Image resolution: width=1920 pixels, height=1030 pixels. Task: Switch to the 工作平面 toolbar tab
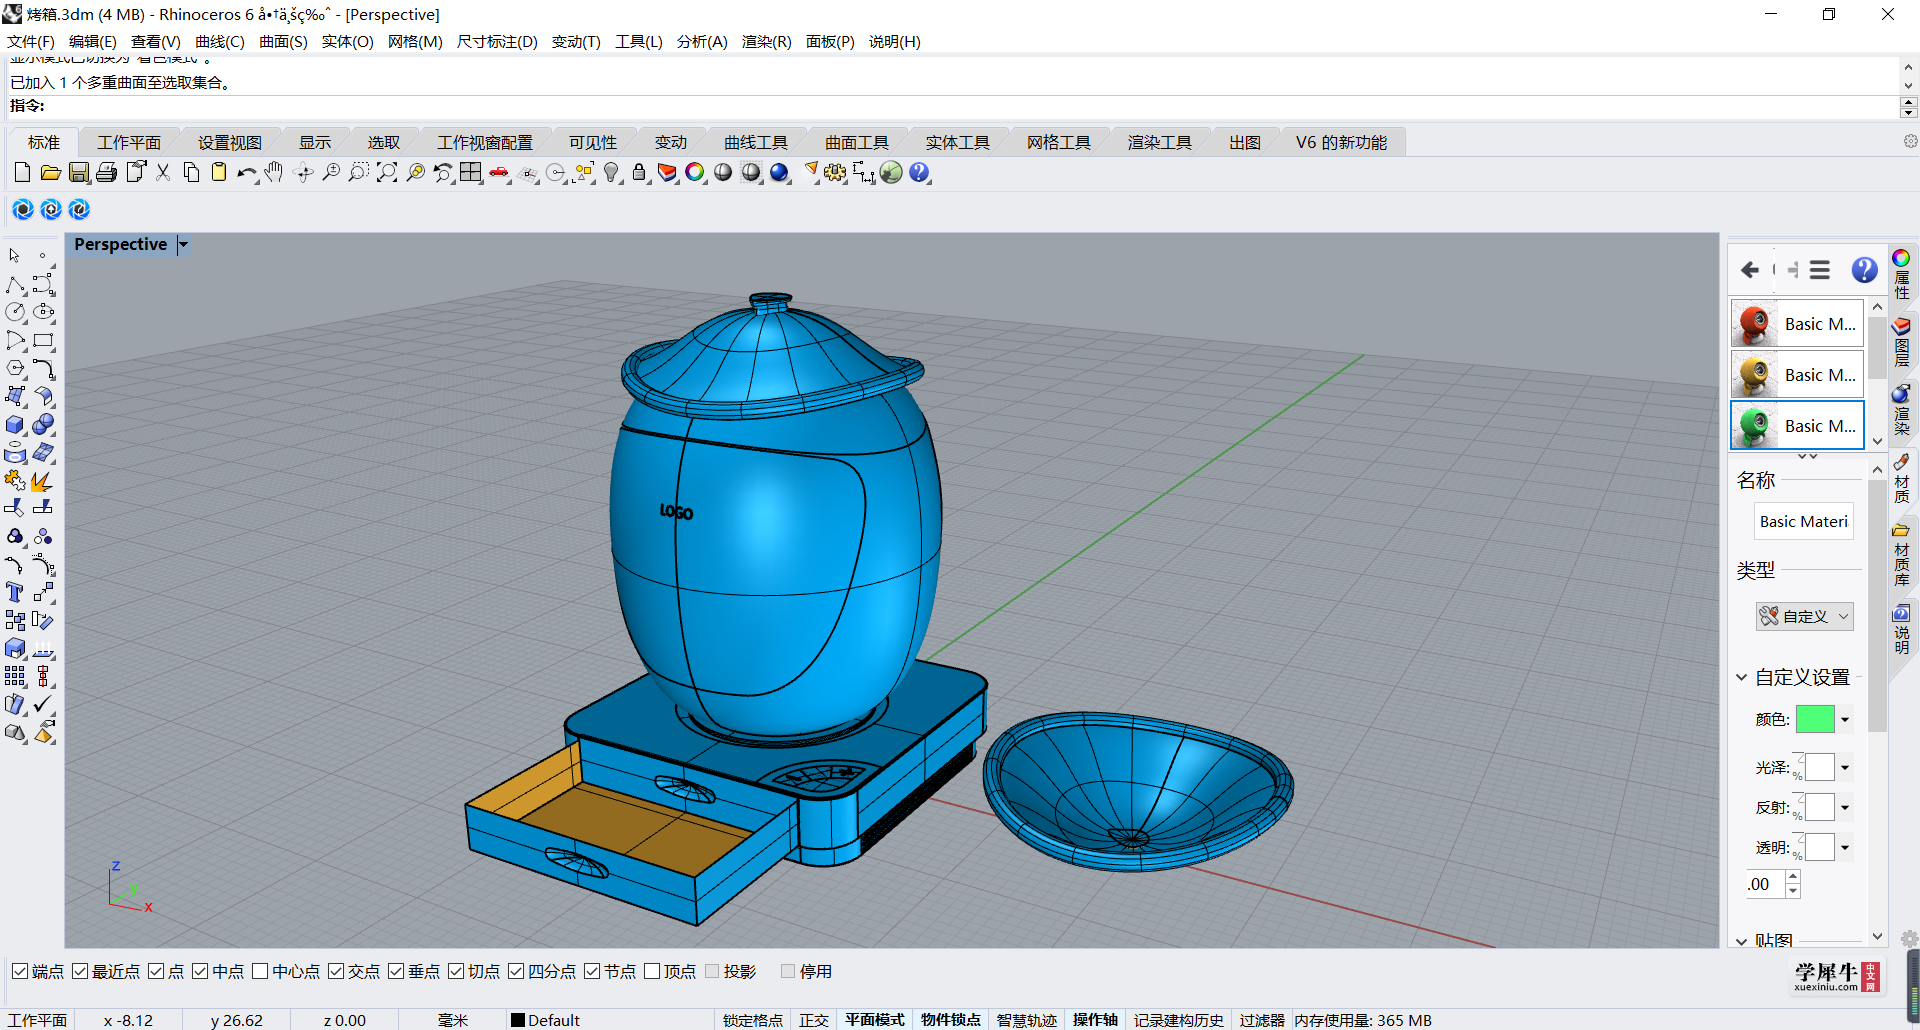[129, 142]
